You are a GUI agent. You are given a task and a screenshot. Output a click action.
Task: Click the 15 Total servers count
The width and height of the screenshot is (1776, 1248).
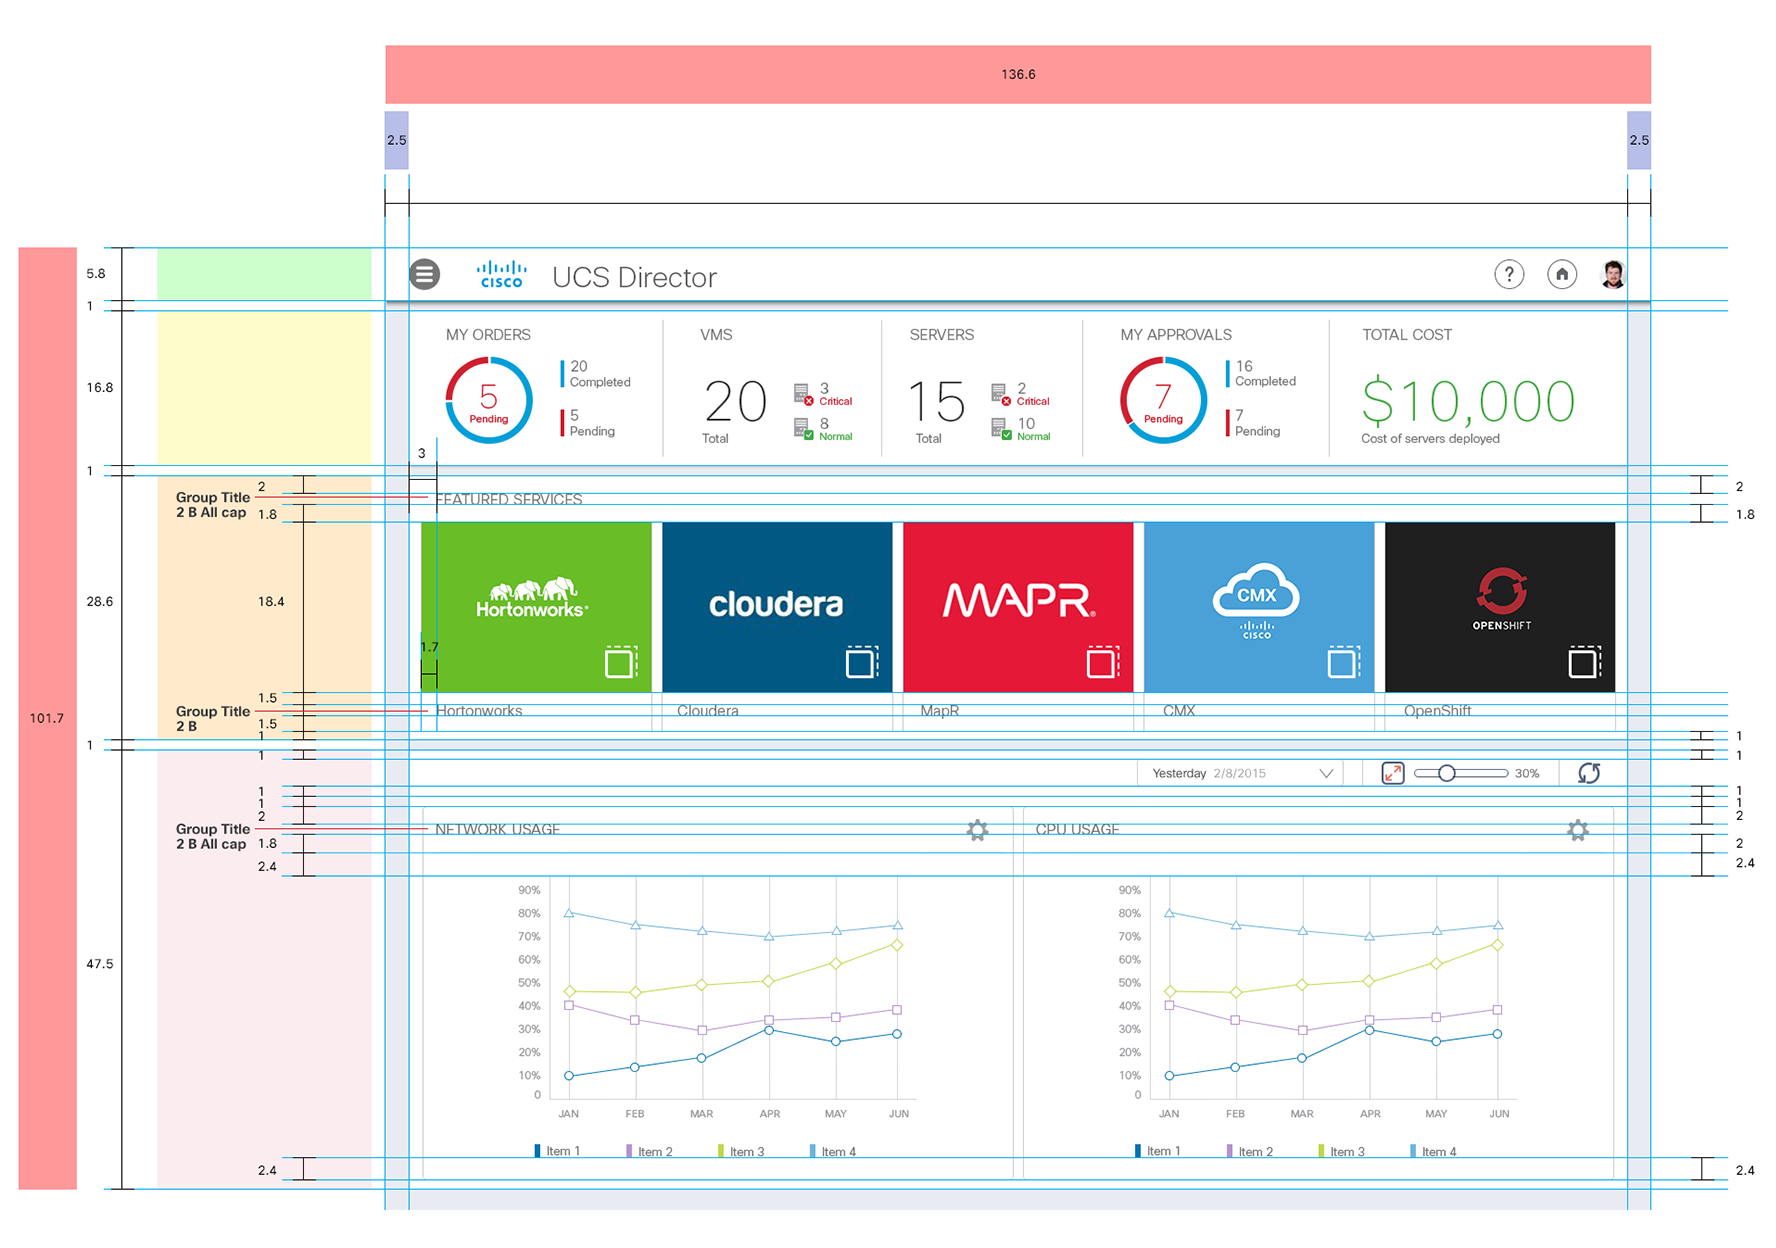click(x=937, y=402)
